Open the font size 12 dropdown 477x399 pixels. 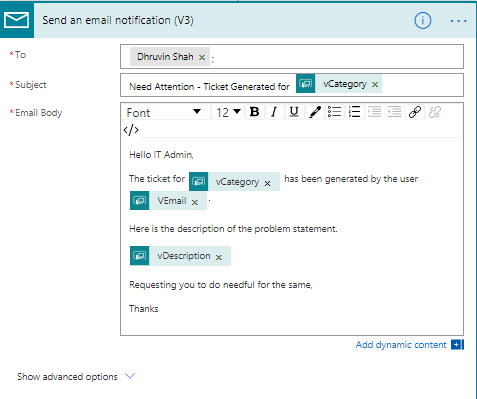click(x=228, y=112)
